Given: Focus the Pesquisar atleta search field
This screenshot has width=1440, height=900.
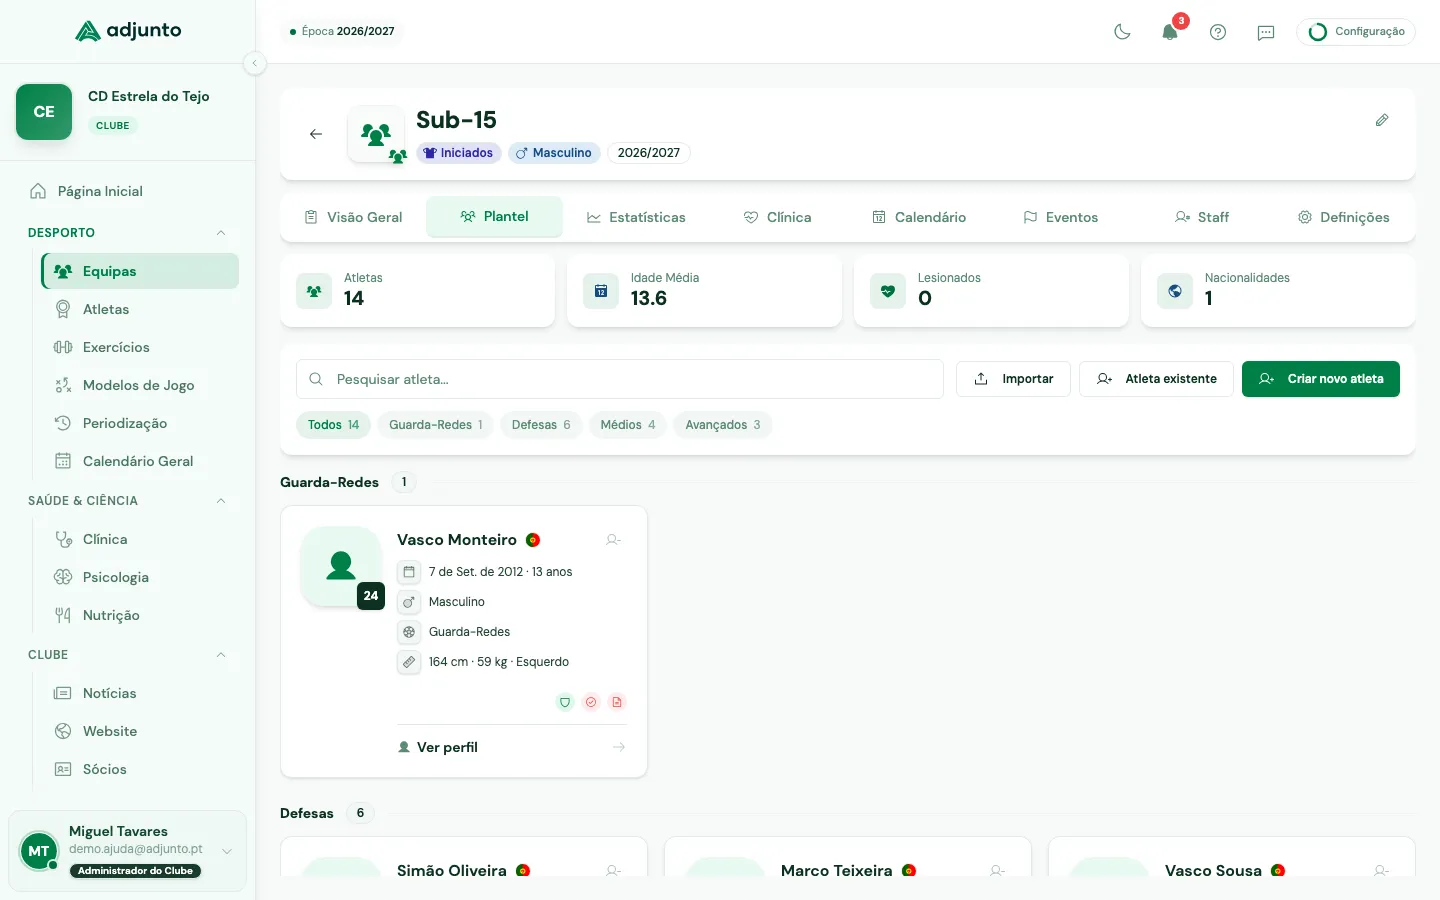Looking at the screenshot, I should (620, 379).
